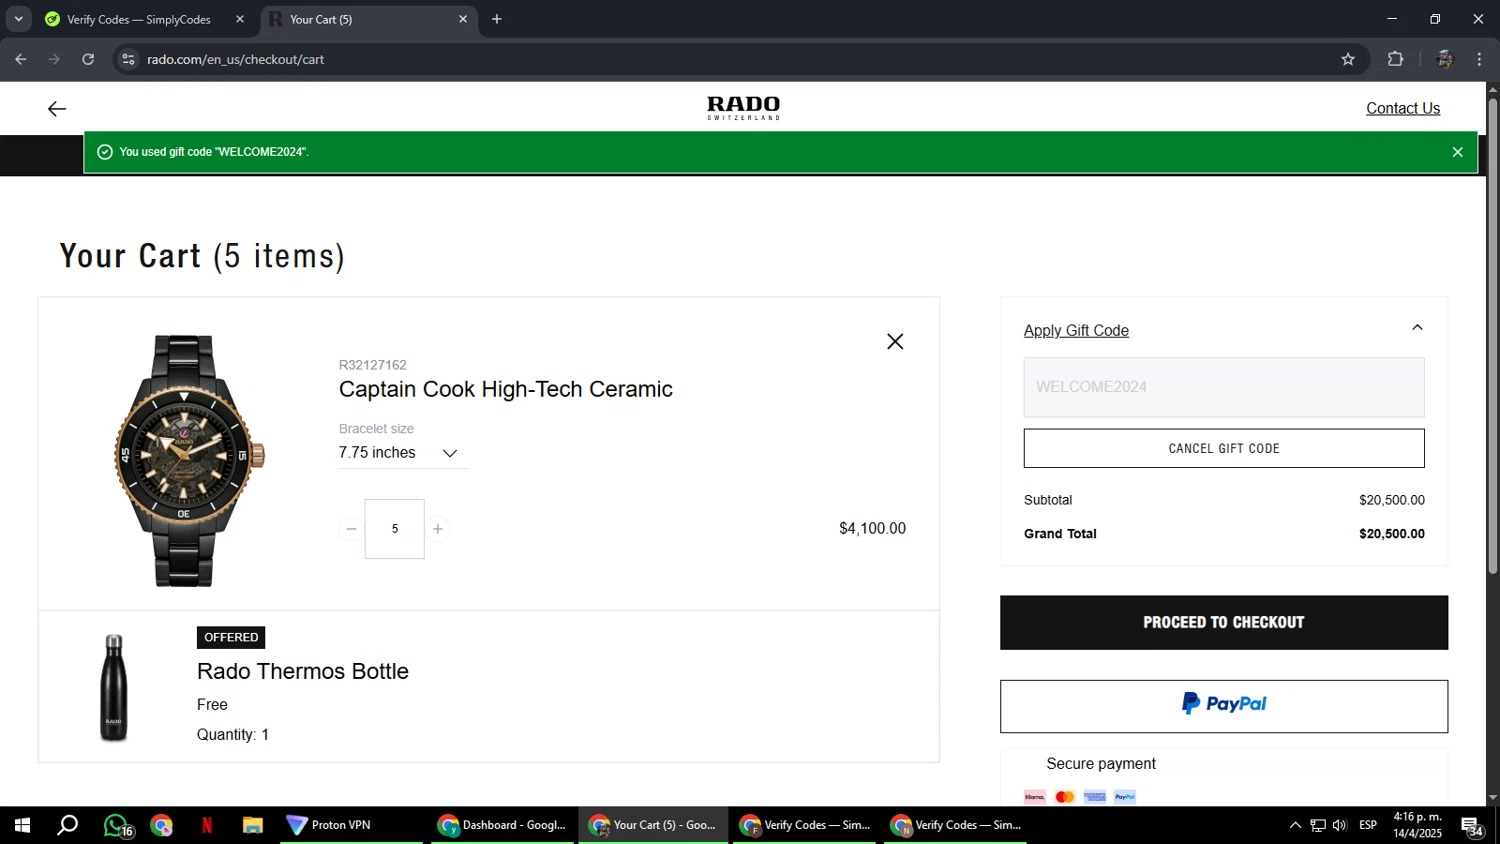Image resolution: width=1500 pixels, height=844 pixels.
Task: Click the page vertical scrollbar
Action: tap(1493, 336)
